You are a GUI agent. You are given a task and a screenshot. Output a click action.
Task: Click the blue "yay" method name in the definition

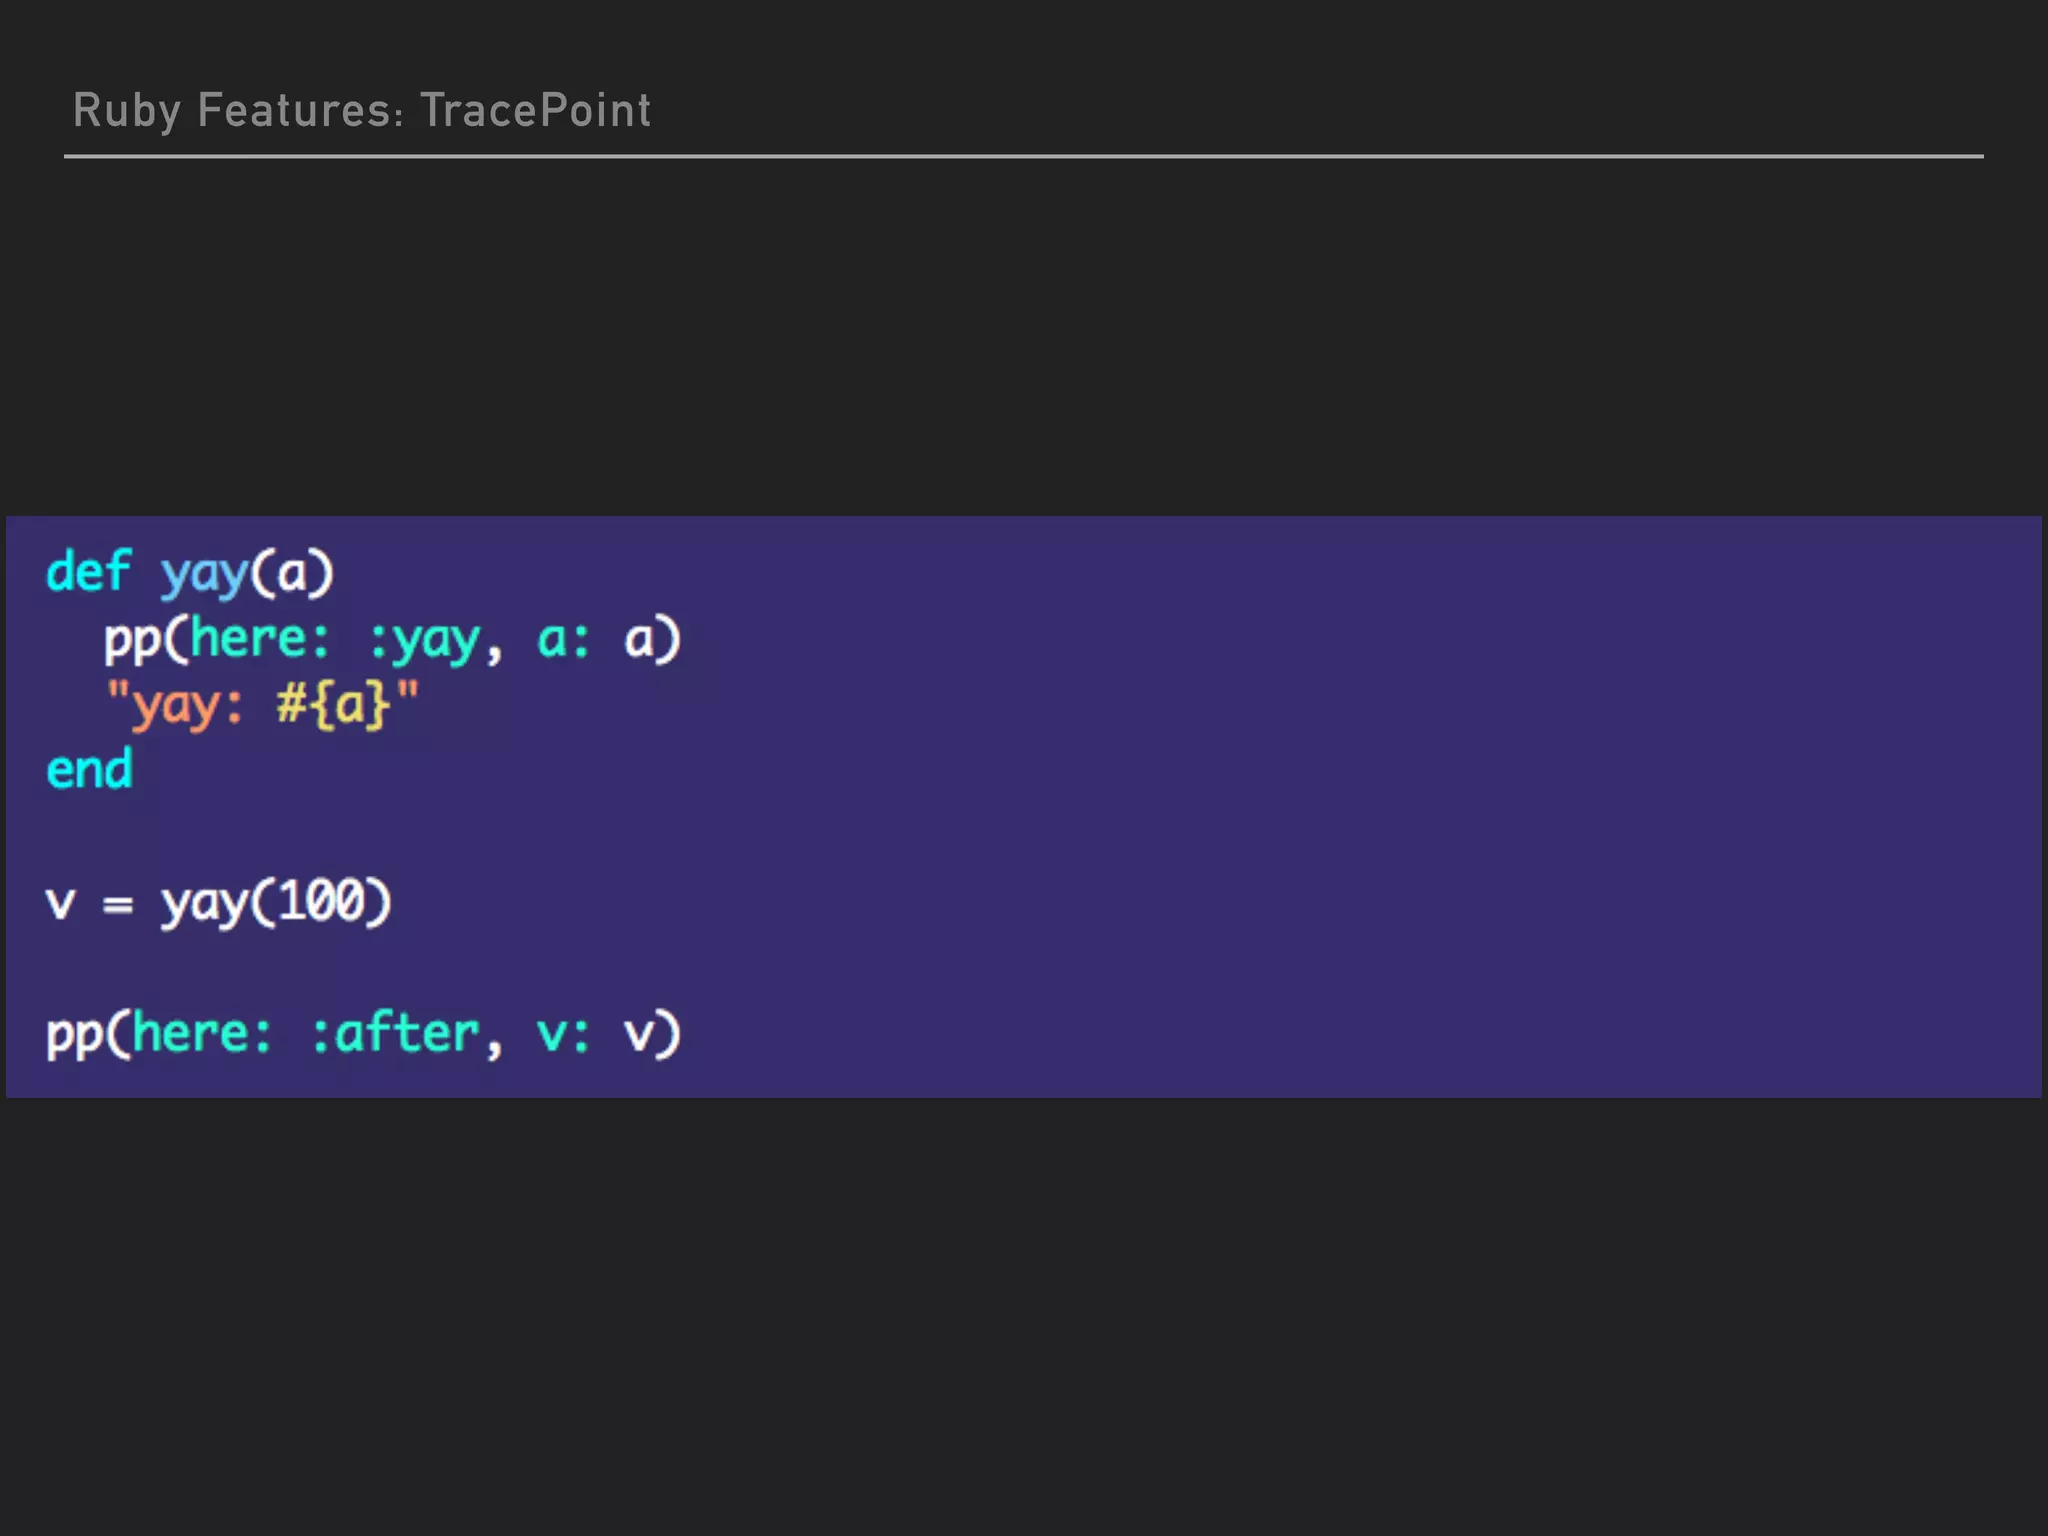pyautogui.click(x=204, y=575)
